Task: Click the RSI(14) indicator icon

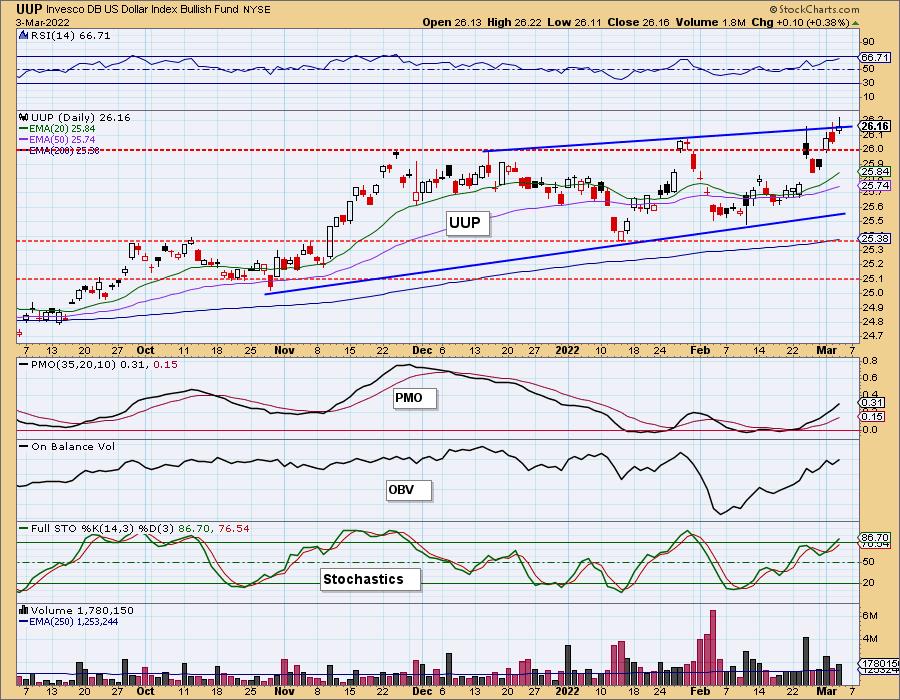Action: coord(24,35)
